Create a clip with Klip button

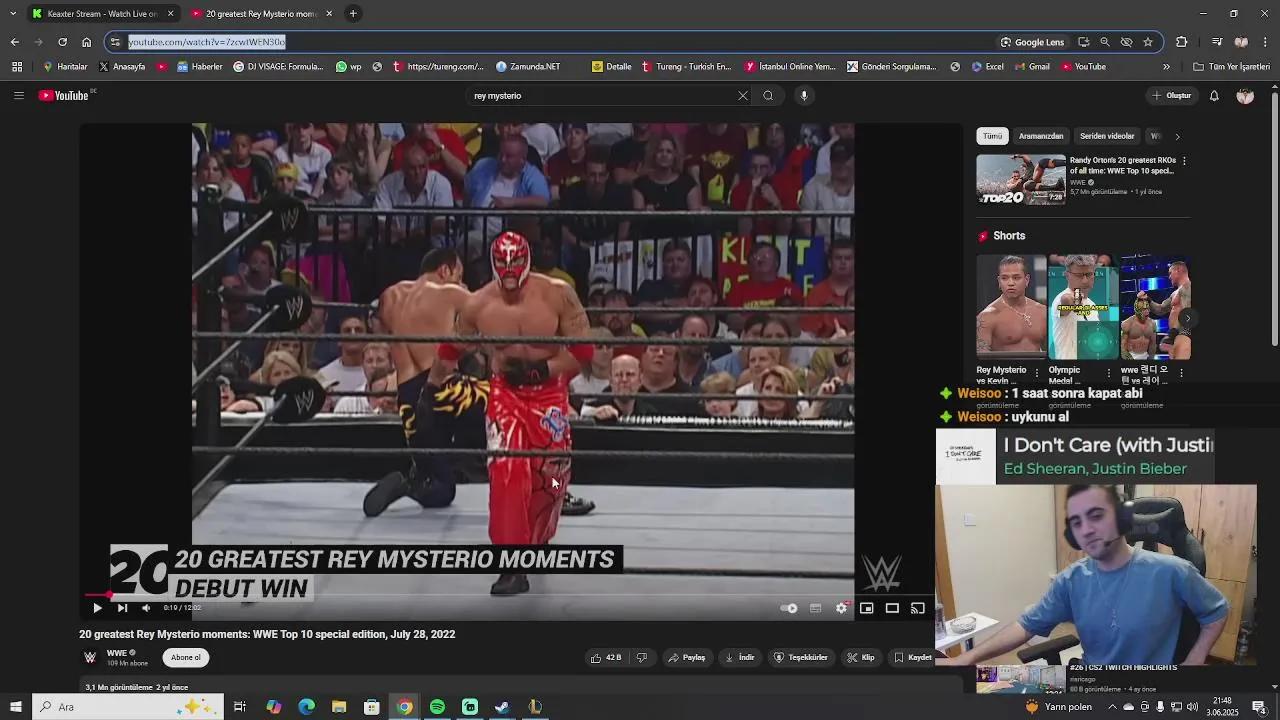[861, 658]
